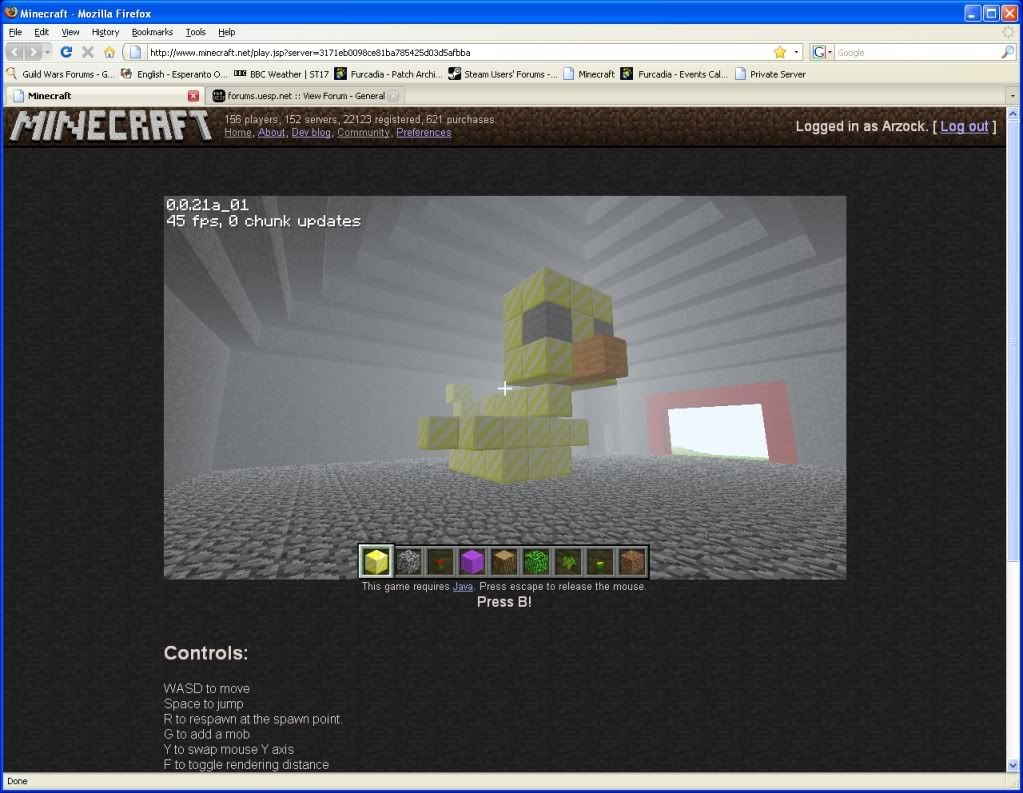Click the duck's orange beak block
1023x793 pixels.
pyautogui.click(x=599, y=356)
